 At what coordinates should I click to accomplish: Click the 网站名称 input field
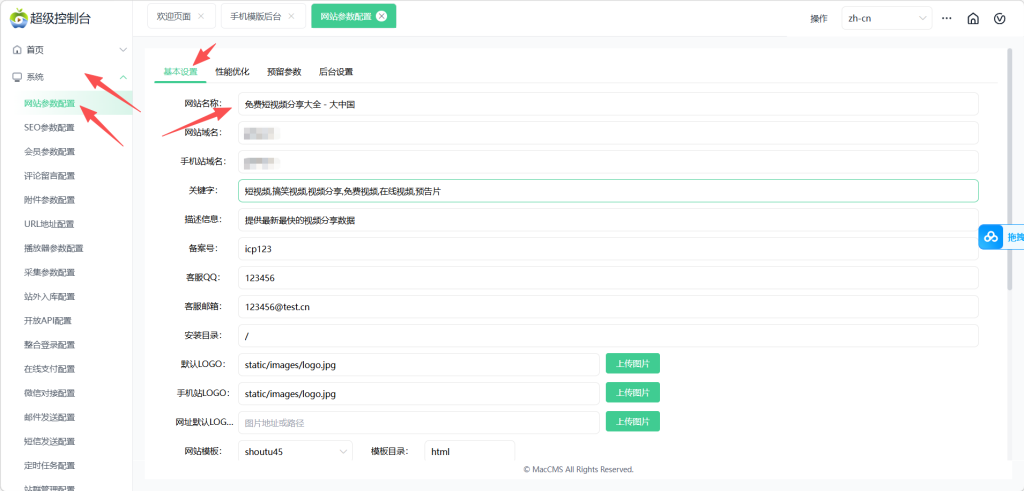607,104
